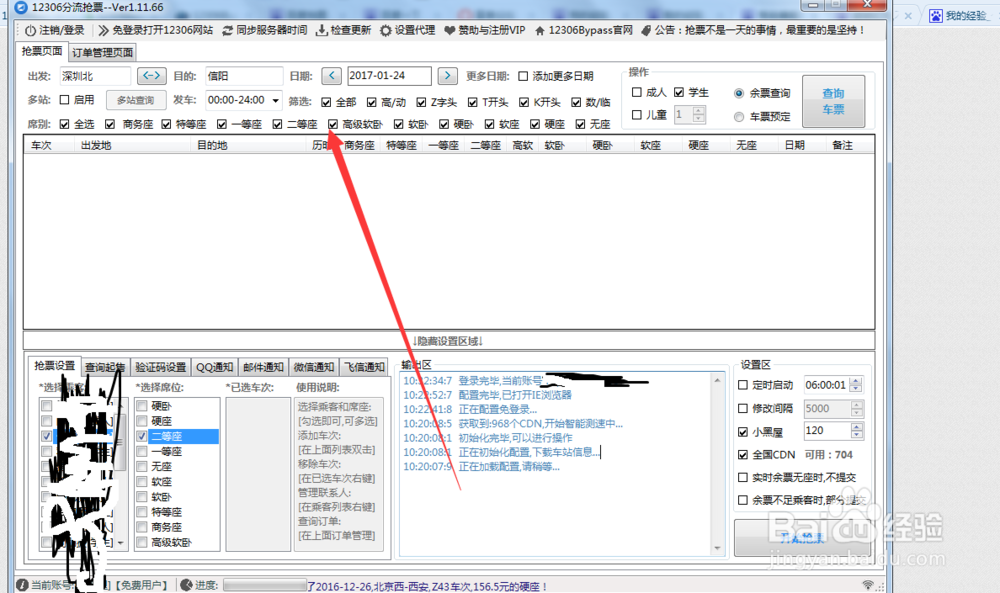Click passenger list scroll-down arrow
The height and width of the screenshot is (593, 1000).
pyautogui.click(x=121, y=543)
